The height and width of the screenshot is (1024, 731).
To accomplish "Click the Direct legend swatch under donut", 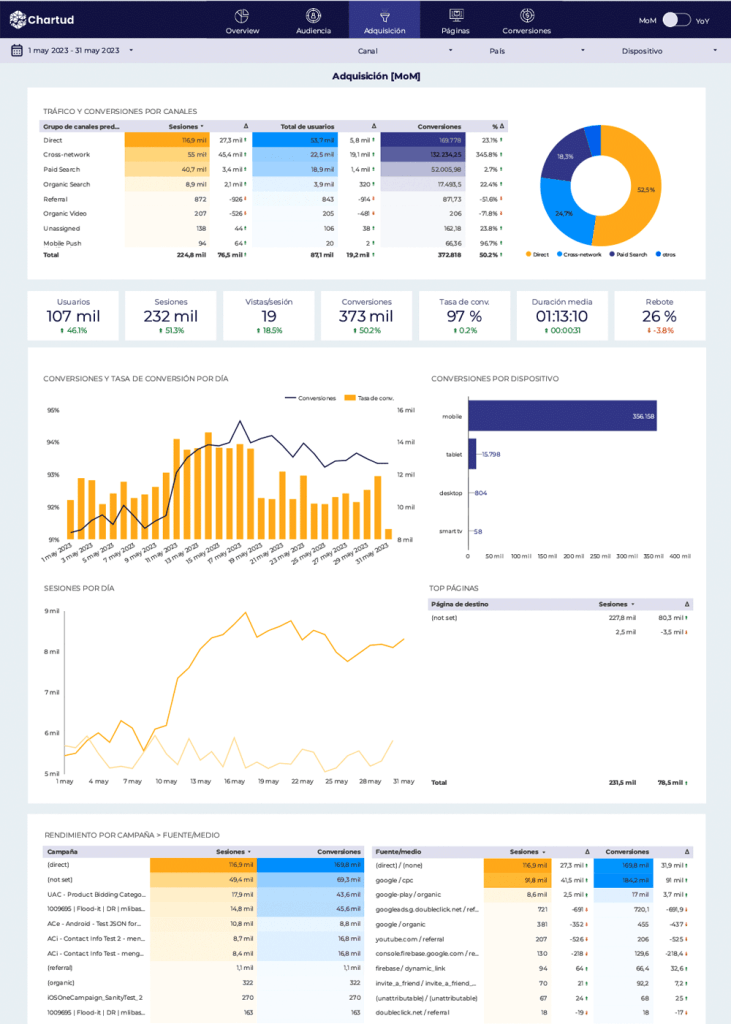I will click(x=528, y=254).
